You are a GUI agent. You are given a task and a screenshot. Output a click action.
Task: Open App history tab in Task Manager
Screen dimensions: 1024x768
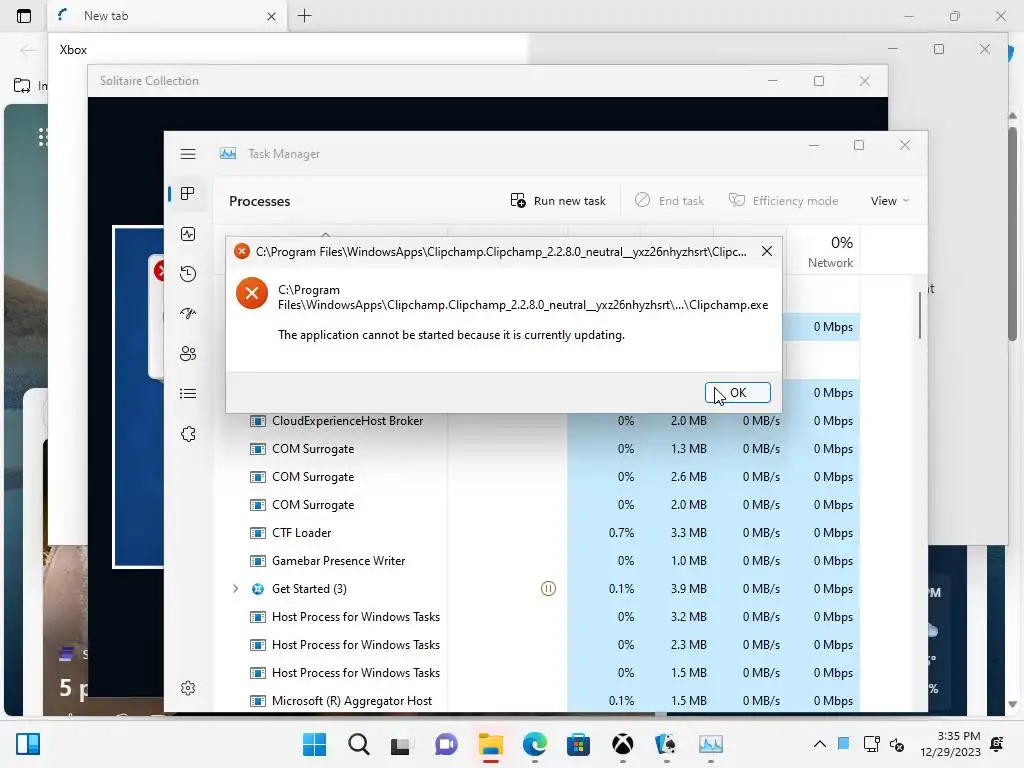pyautogui.click(x=188, y=274)
